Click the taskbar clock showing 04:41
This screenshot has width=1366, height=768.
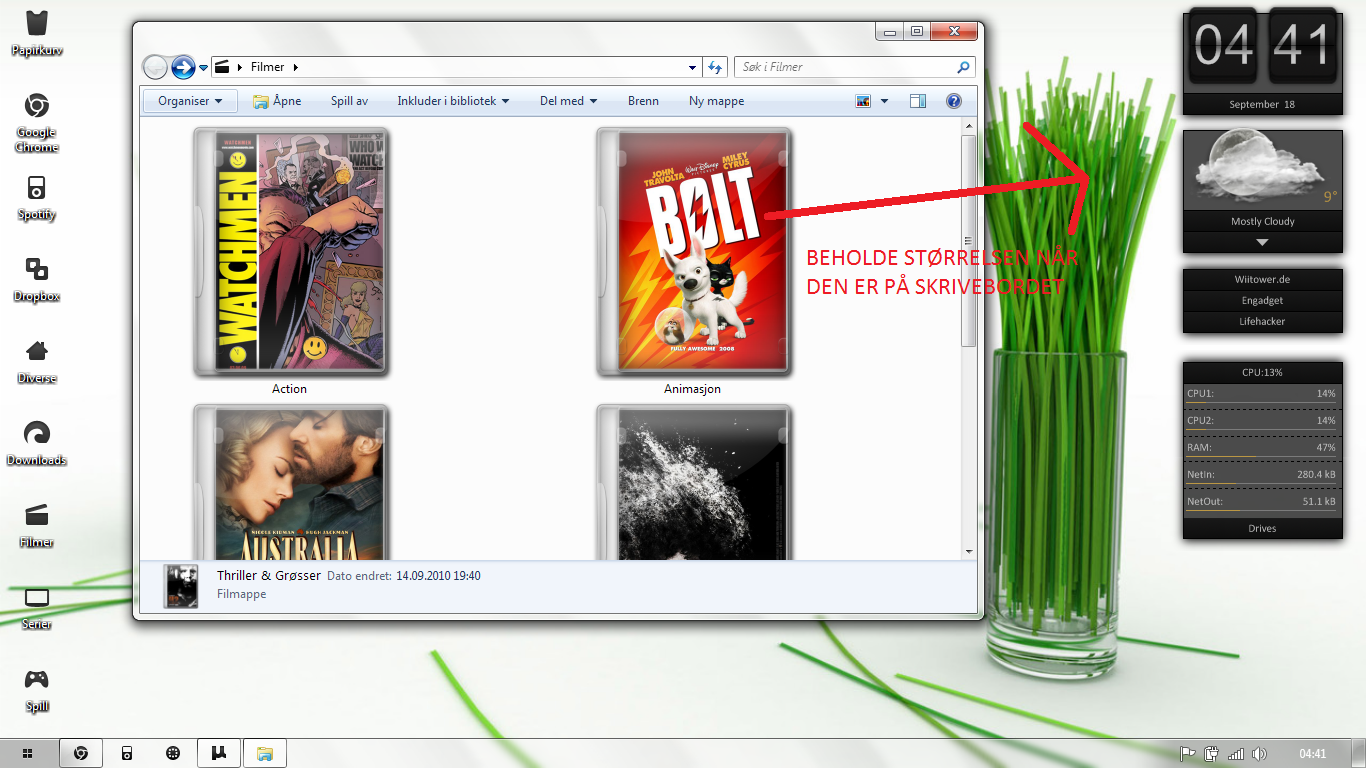coord(1312,754)
